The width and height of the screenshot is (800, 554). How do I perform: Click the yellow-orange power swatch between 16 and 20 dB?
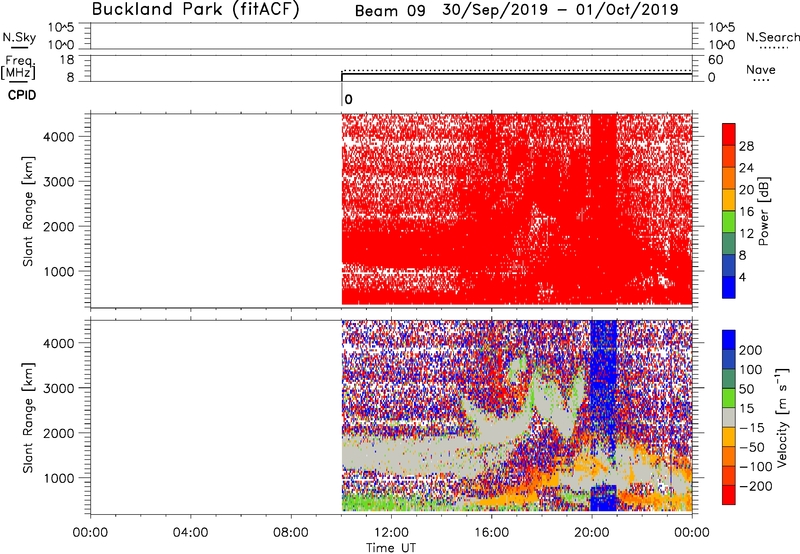(x=729, y=200)
